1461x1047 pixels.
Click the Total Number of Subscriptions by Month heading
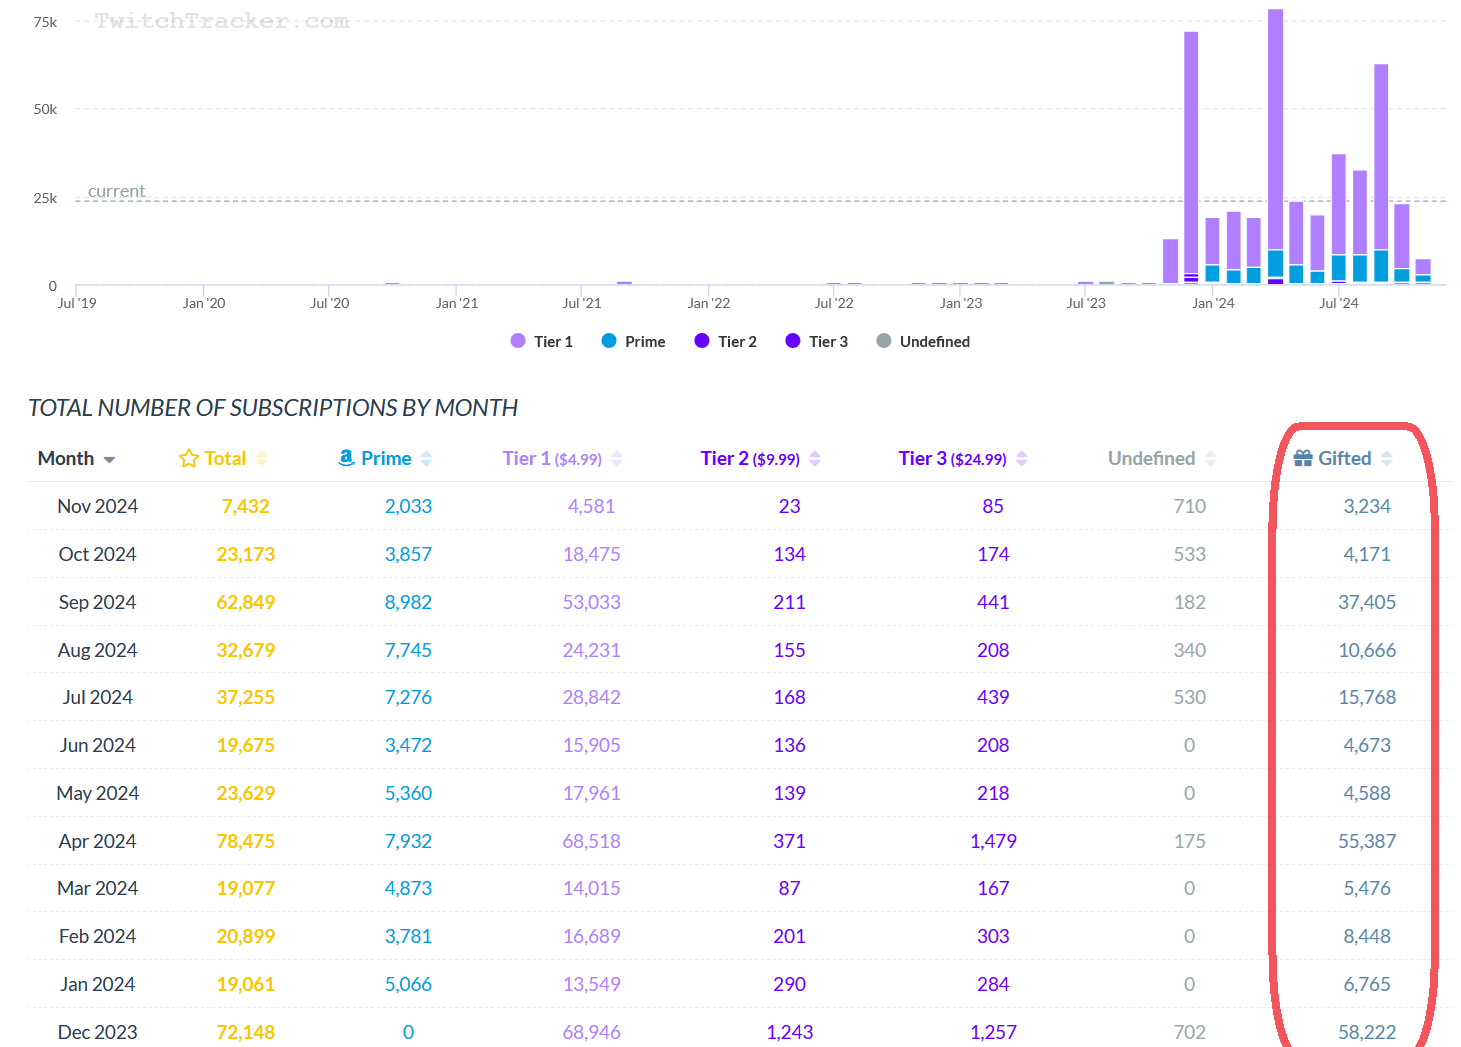[x=273, y=408]
